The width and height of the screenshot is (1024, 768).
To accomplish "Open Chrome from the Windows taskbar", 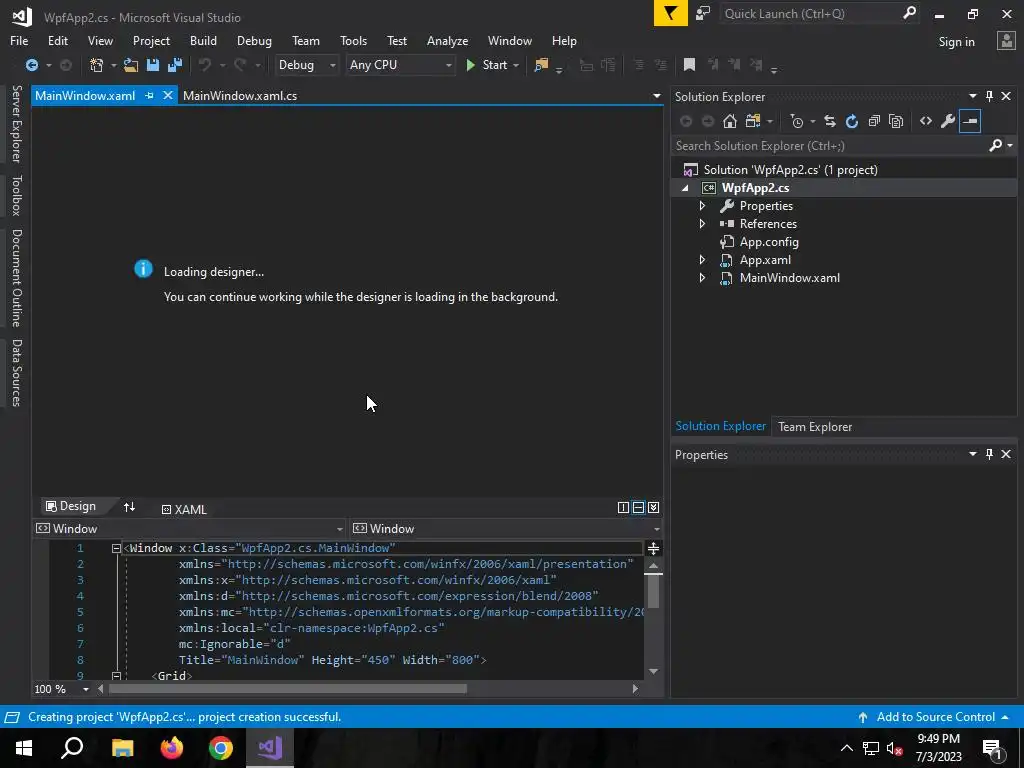I will (221, 748).
